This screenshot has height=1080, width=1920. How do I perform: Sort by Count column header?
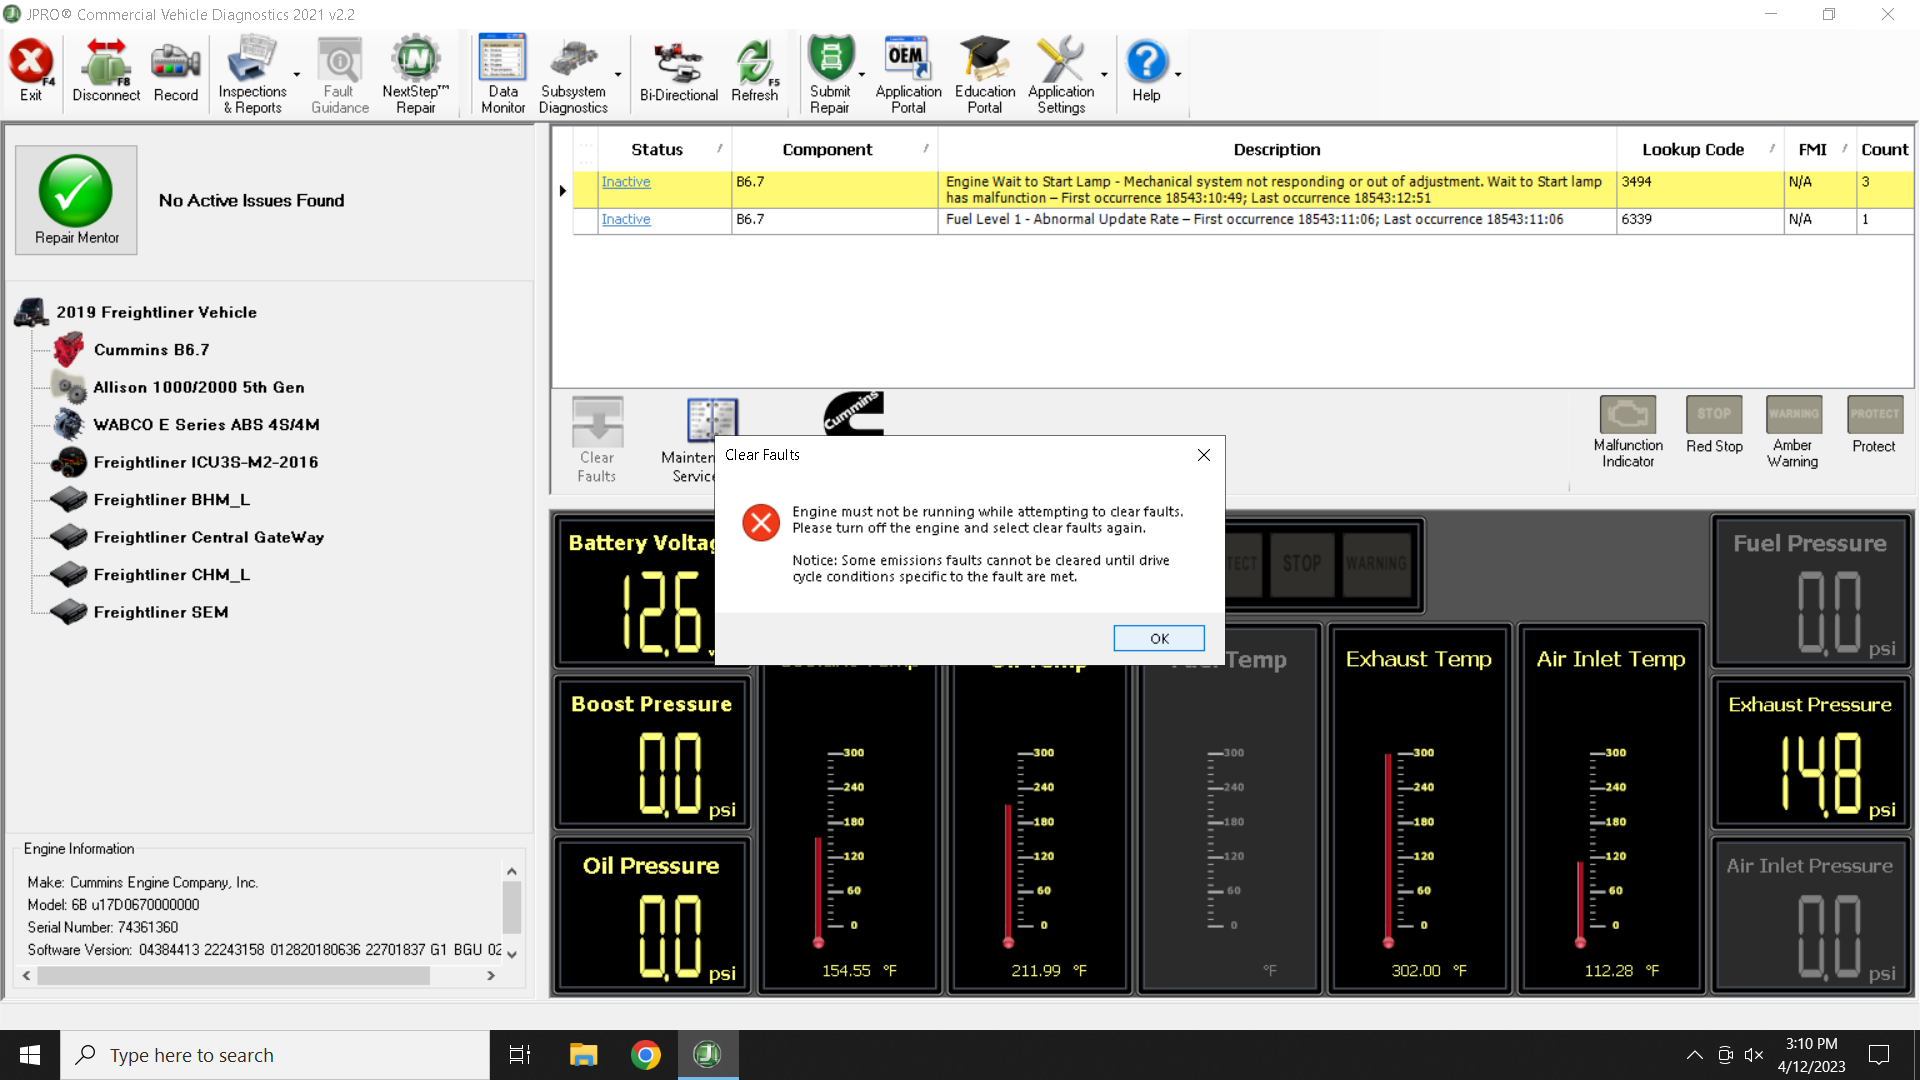(1885, 149)
